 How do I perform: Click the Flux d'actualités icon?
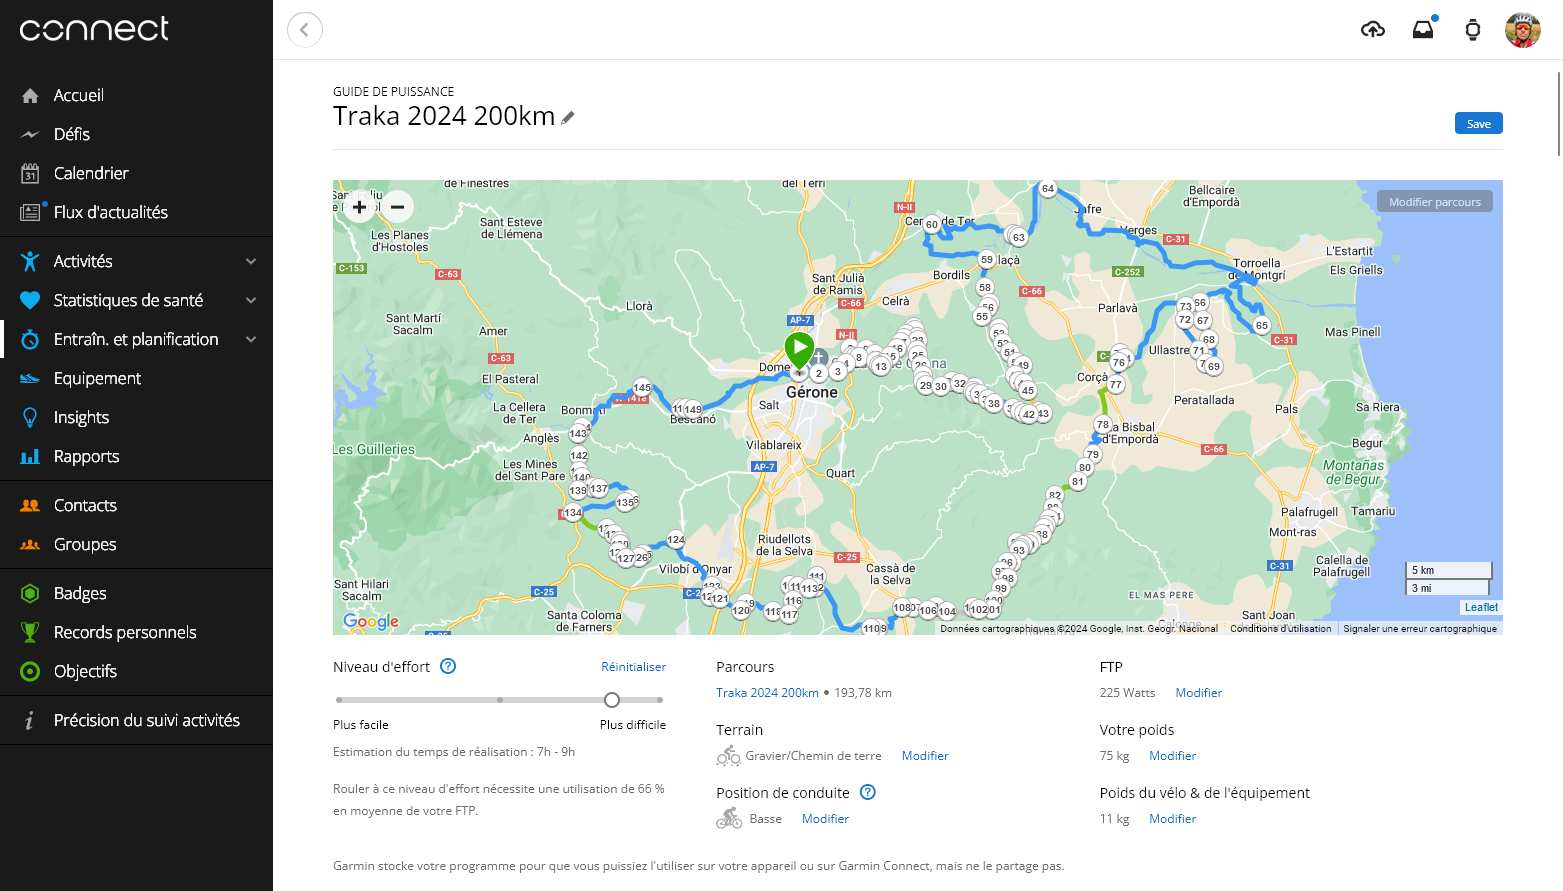[x=30, y=212]
